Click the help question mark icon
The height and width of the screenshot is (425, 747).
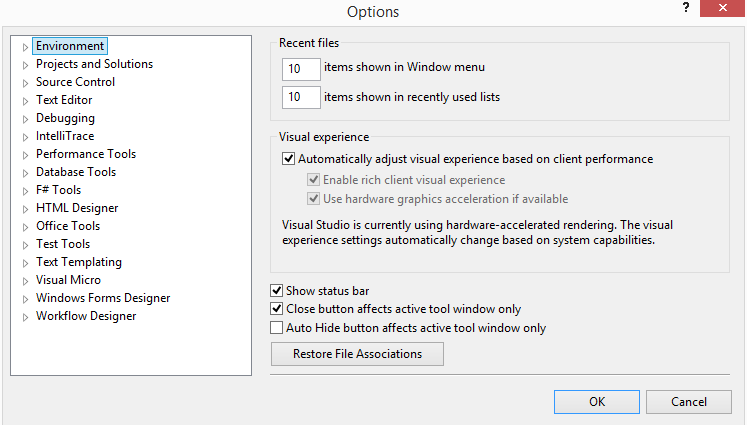(x=686, y=8)
